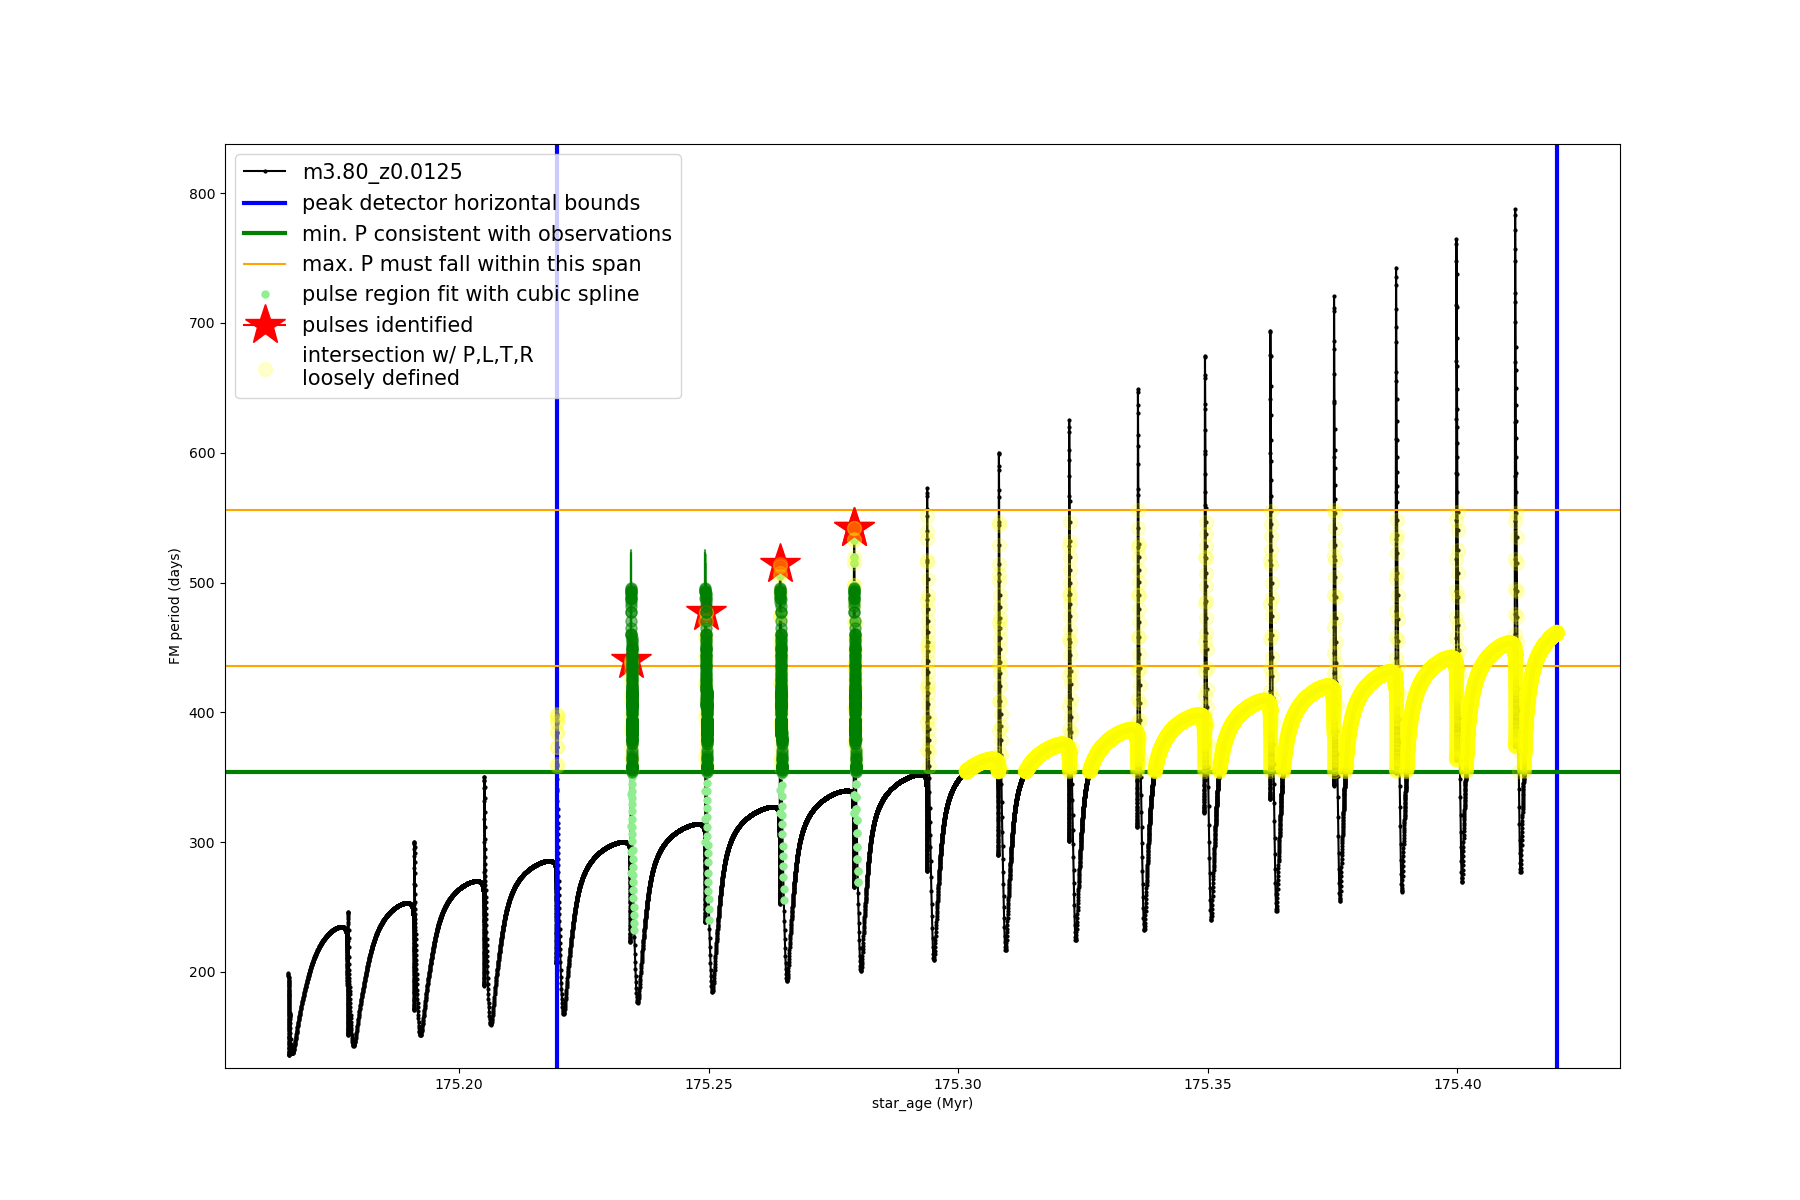The image size is (1800, 1200).
Task: Click the red star icon in the legend
Action: [x=265, y=324]
